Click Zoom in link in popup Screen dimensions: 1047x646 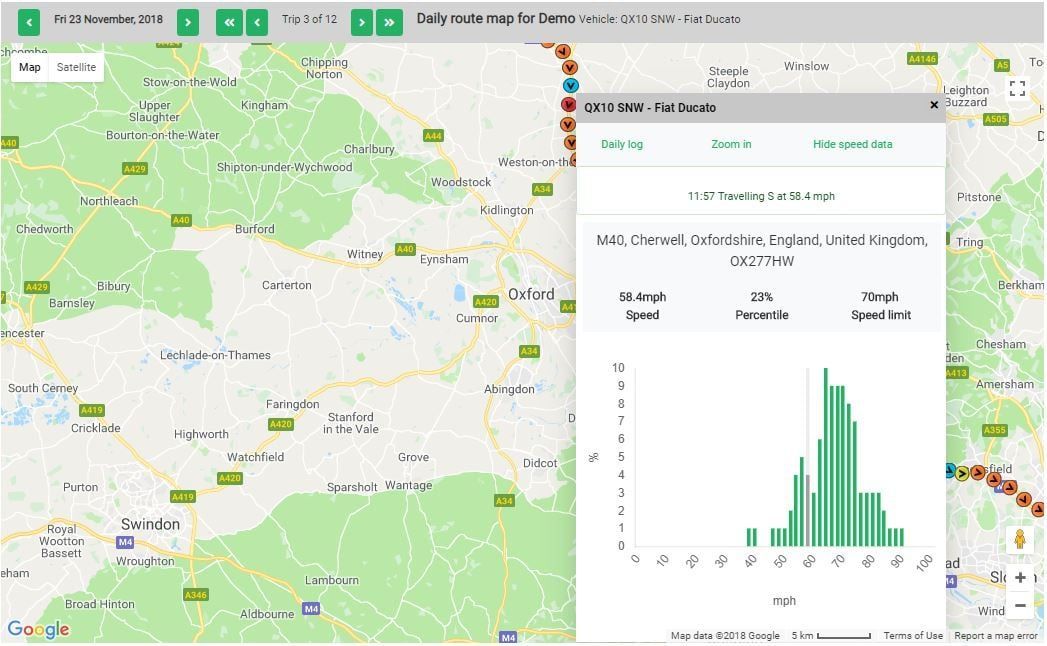pos(731,144)
